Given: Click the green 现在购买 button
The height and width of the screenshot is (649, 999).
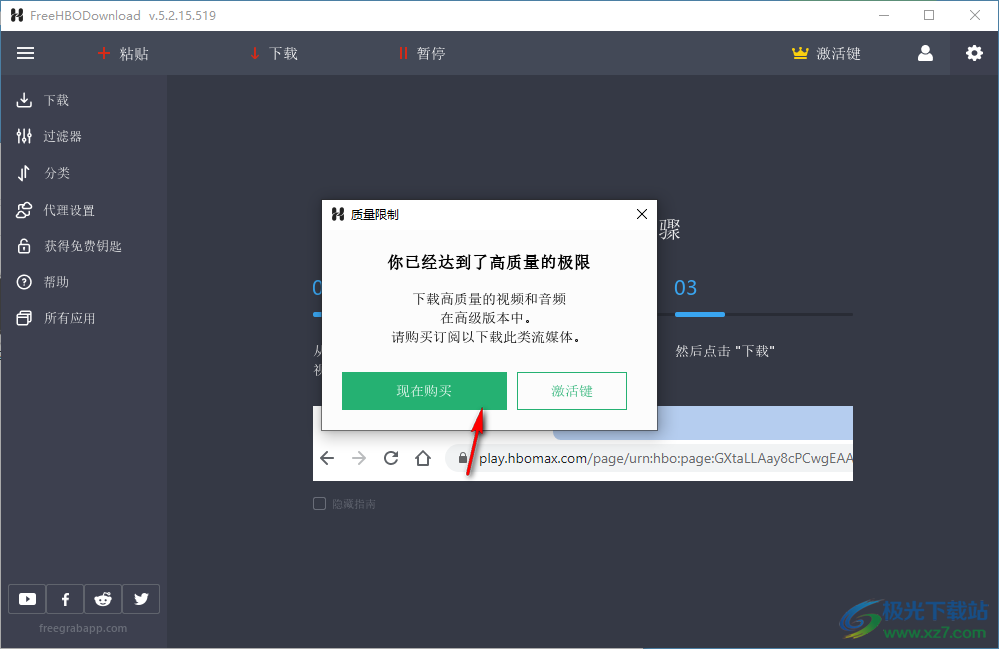Looking at the screenshot, I should [424, 391].
